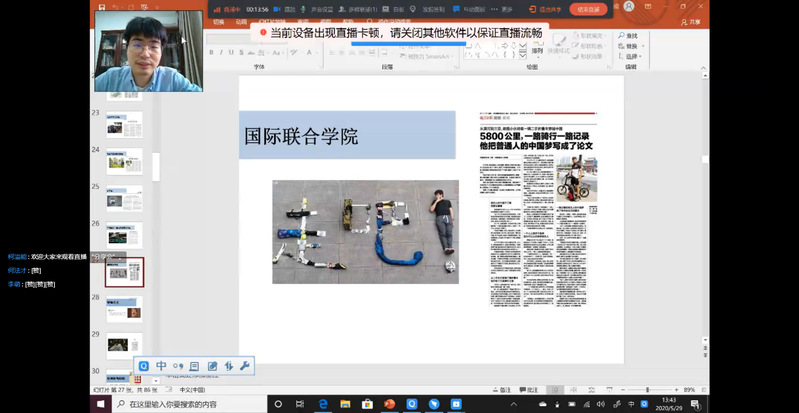
Task: Open Microsoft Store from the taskbar
Action: 367,404
